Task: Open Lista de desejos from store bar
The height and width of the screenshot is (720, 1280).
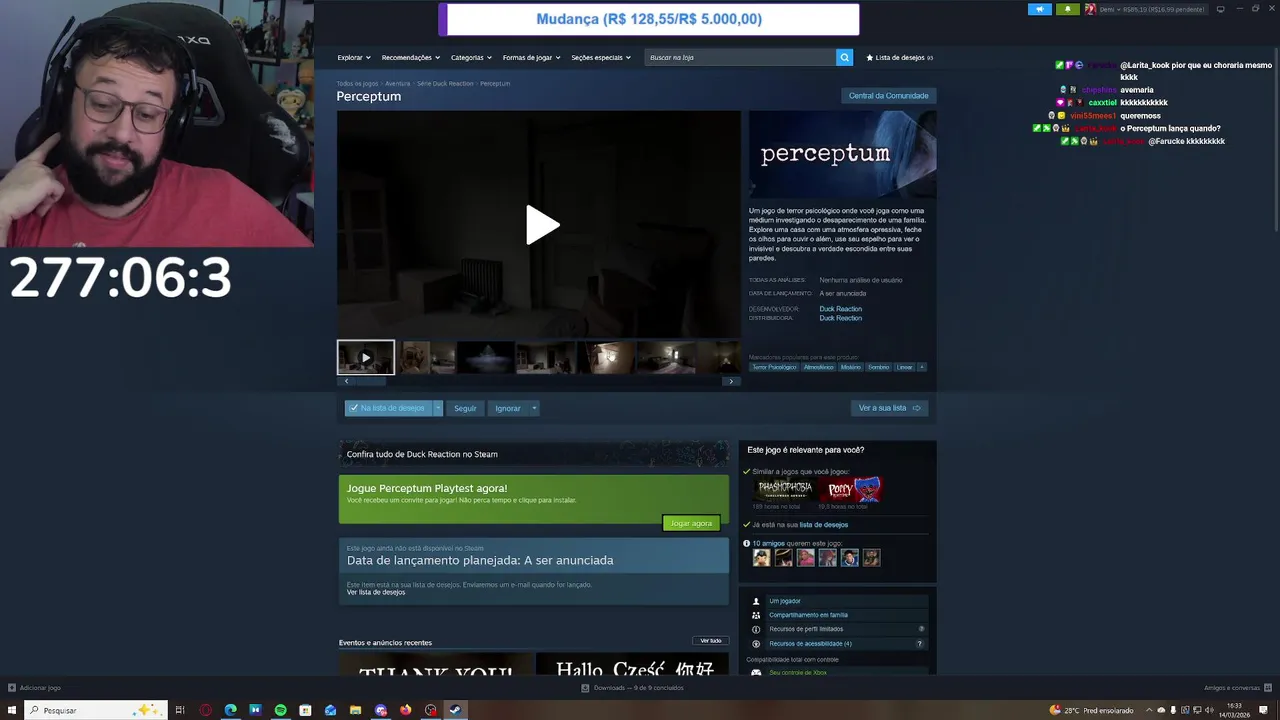Action: [x=899, y=58]
